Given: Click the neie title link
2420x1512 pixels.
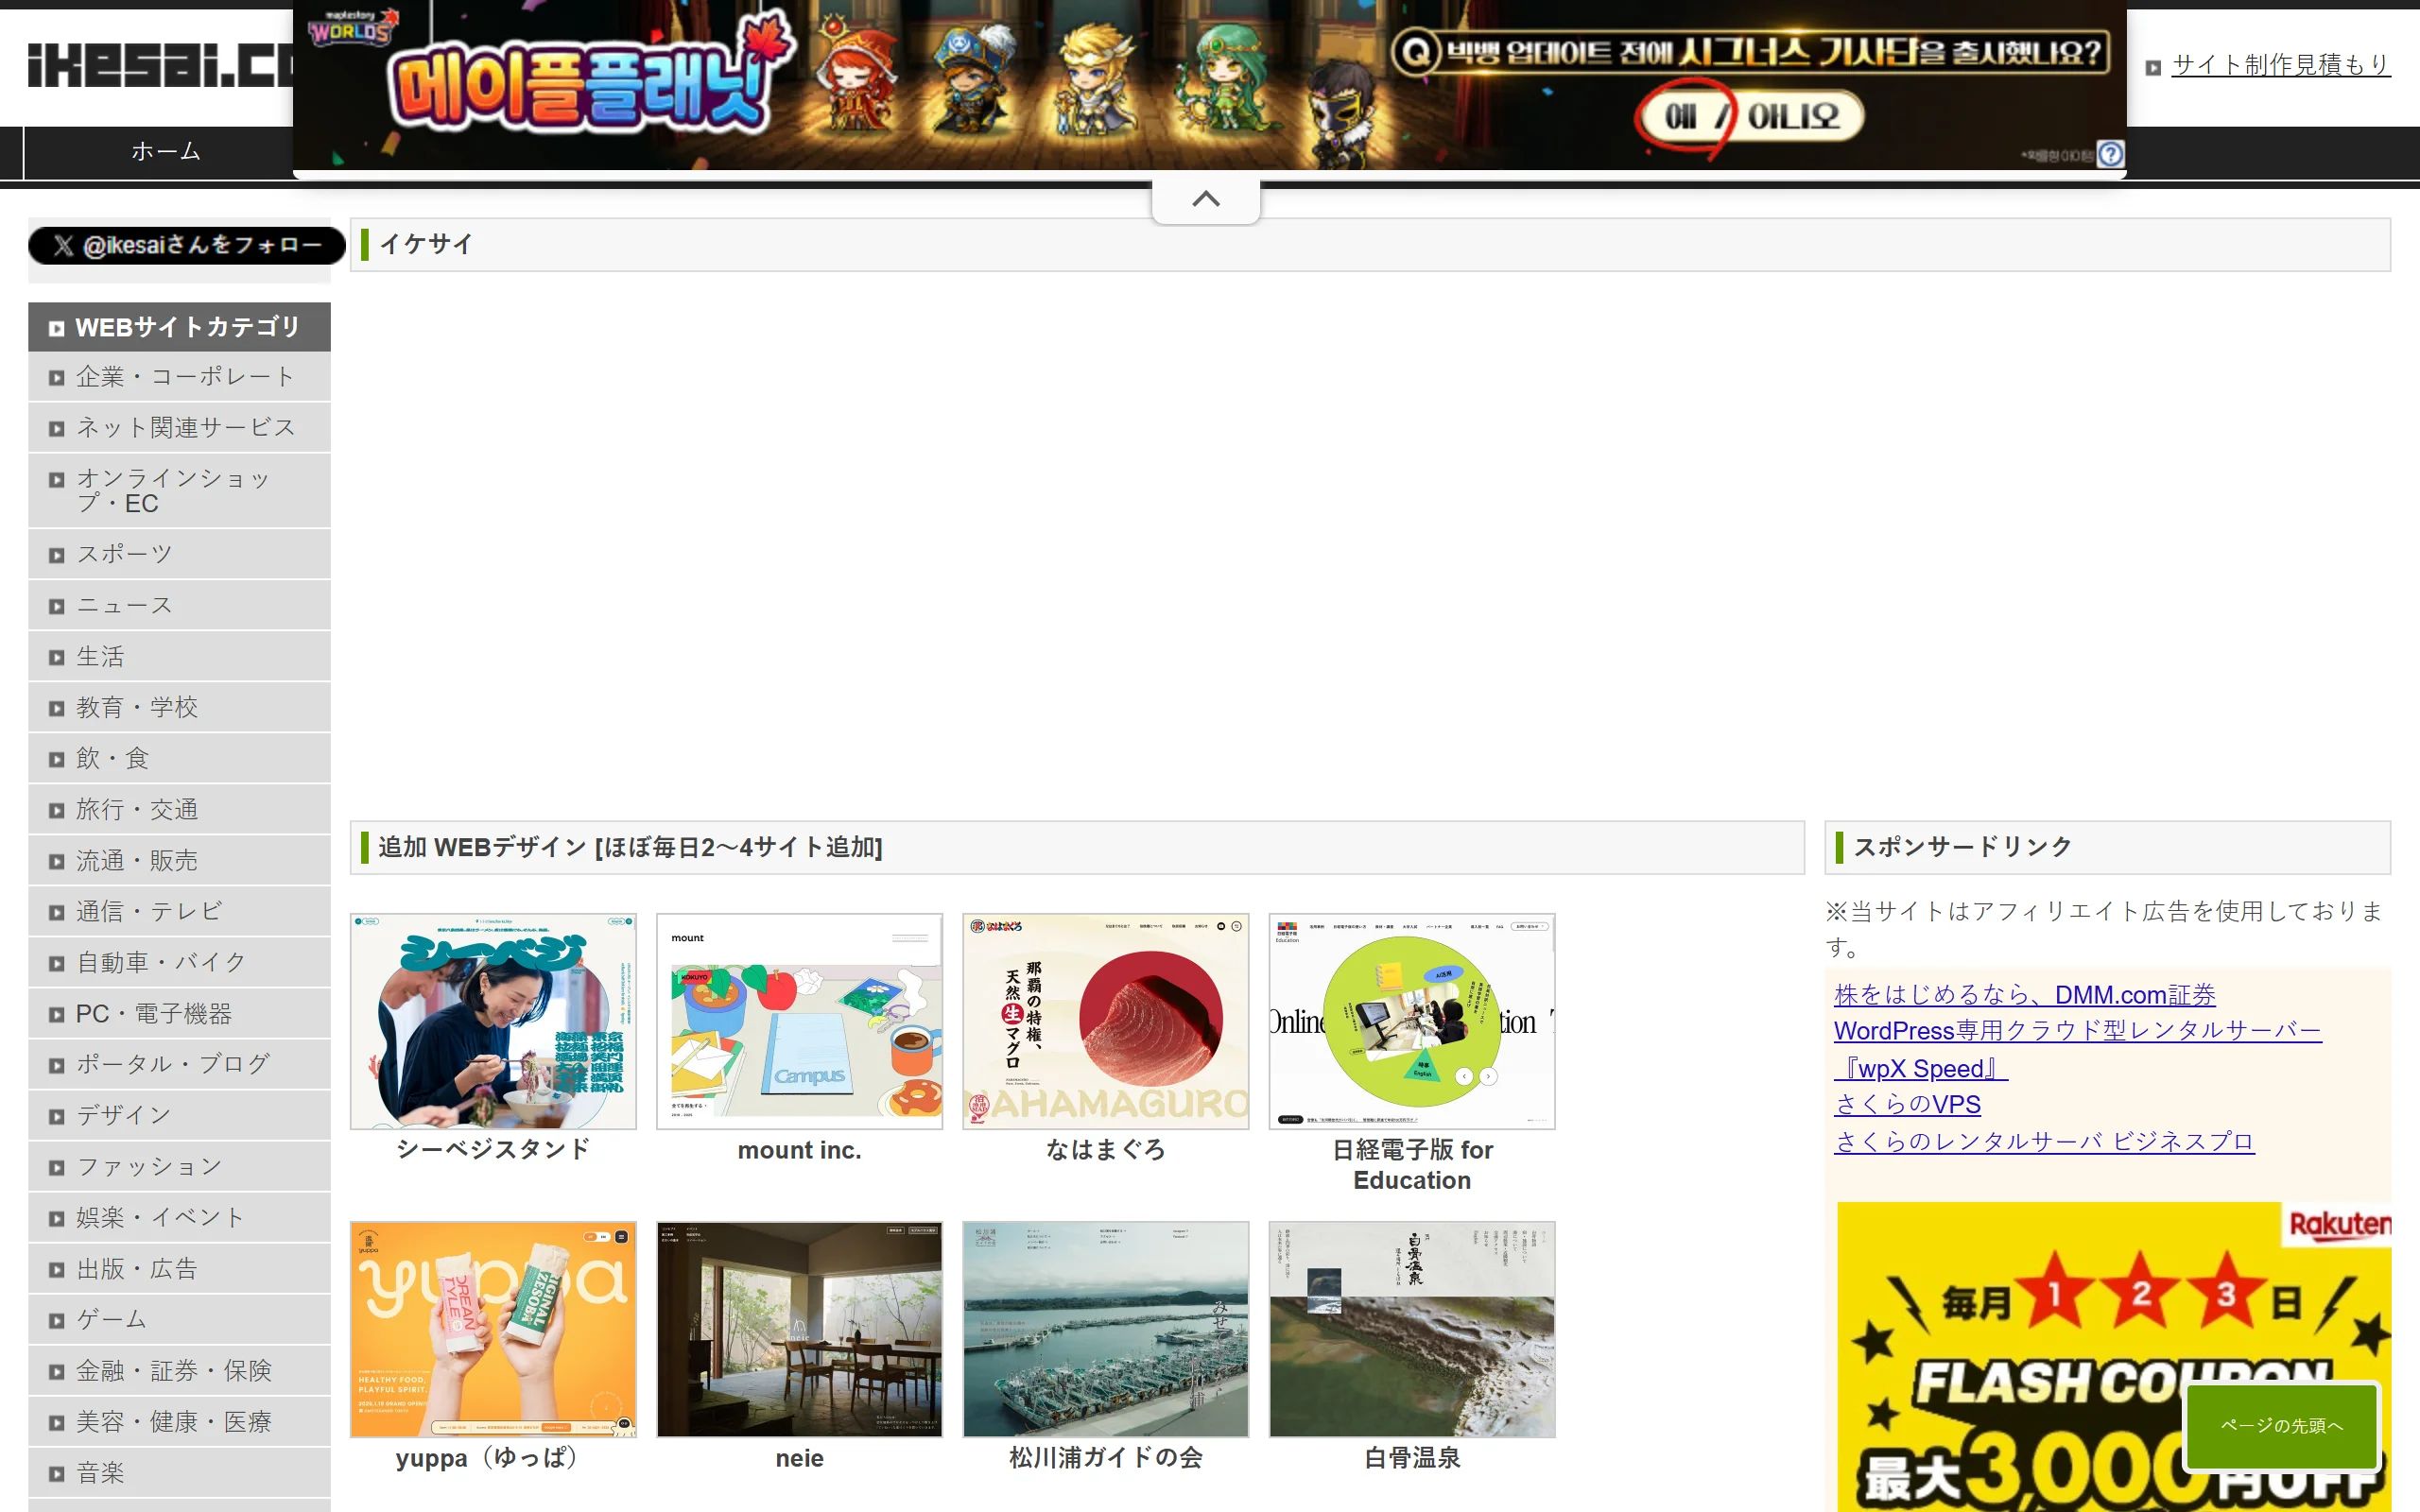Looking at the screenshot, I should click(x=799, y=1458).
